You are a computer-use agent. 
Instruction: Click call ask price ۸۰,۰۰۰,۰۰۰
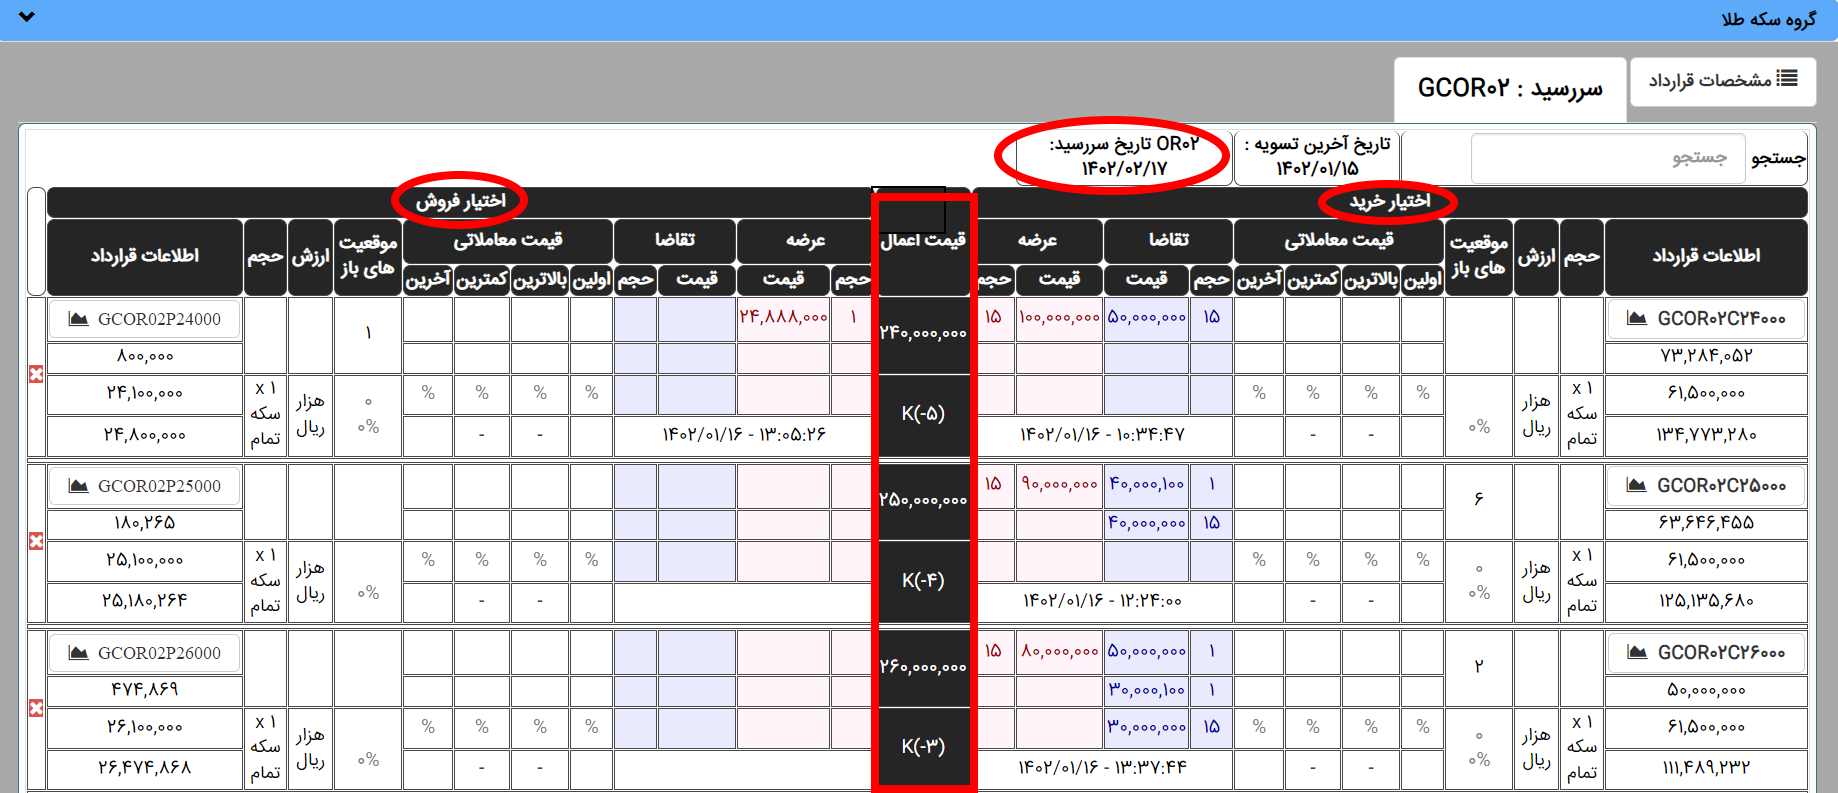(1060, 651)
